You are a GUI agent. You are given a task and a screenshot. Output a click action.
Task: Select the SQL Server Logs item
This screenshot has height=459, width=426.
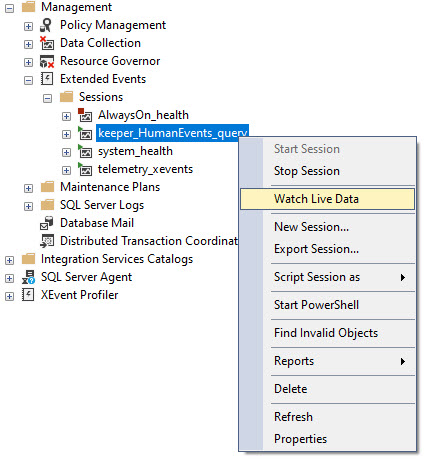(102, 205)
